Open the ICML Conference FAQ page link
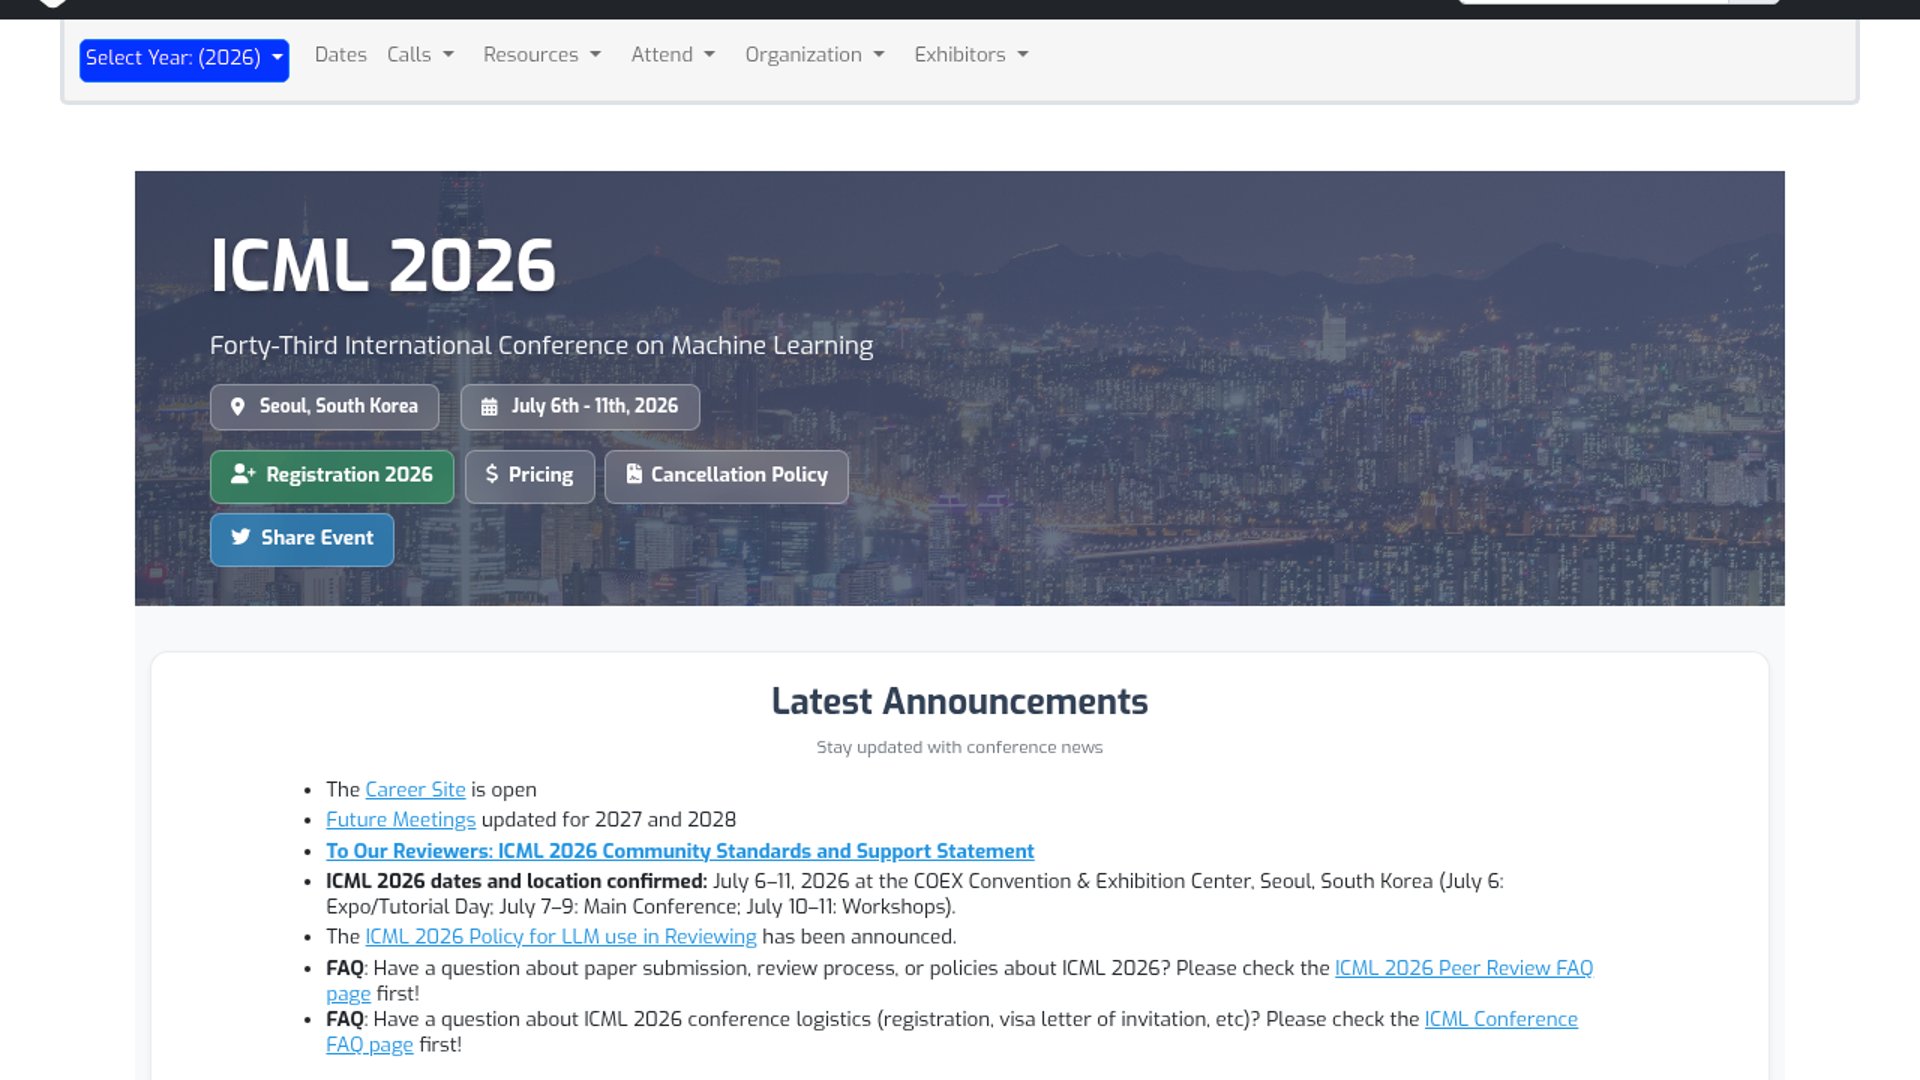This screenshot has height=1080, width=1920. click(1500, 1019)
